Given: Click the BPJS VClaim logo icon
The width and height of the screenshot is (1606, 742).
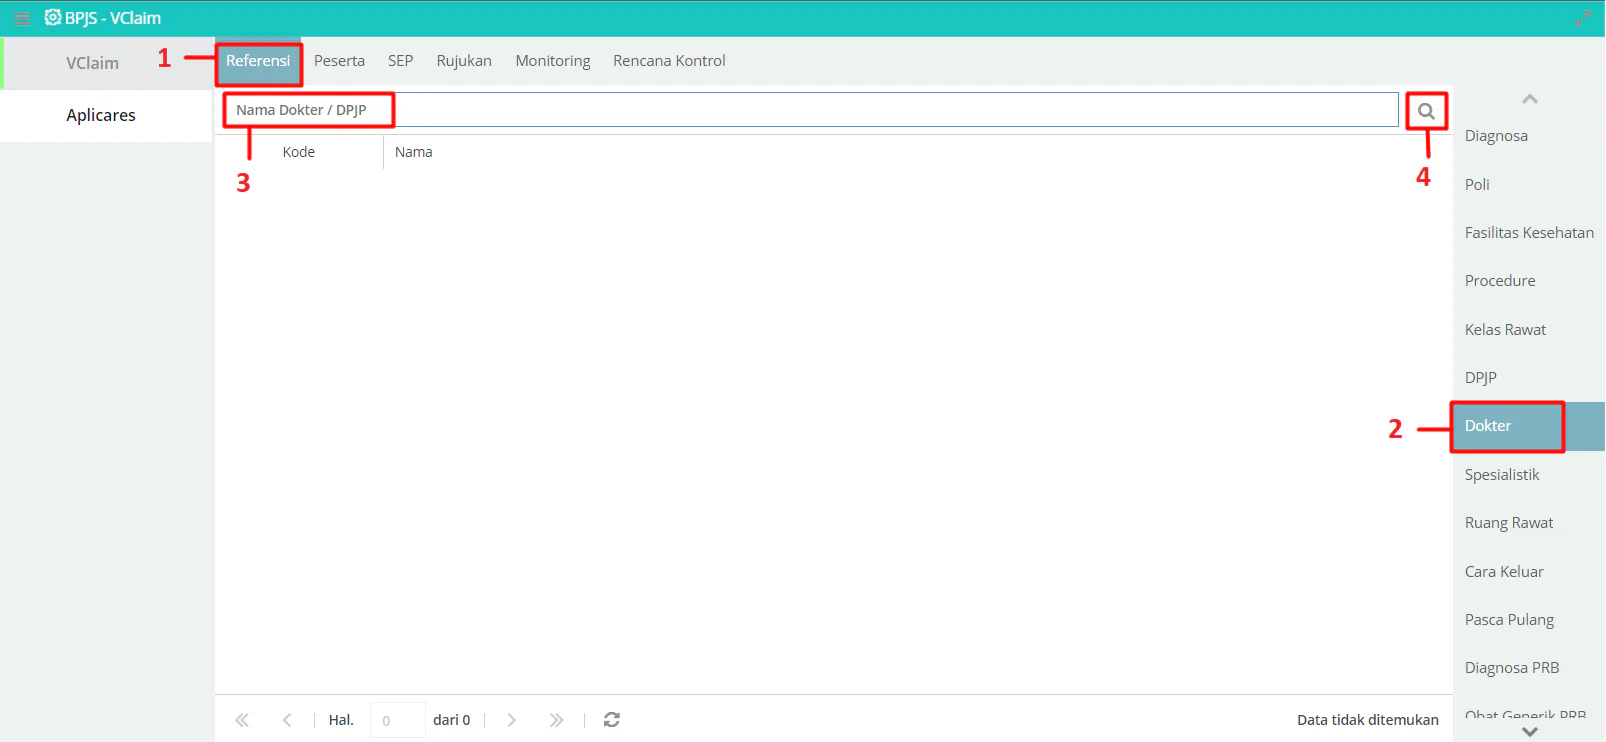Looking at the screenshot, I should [x=53, y=17].
